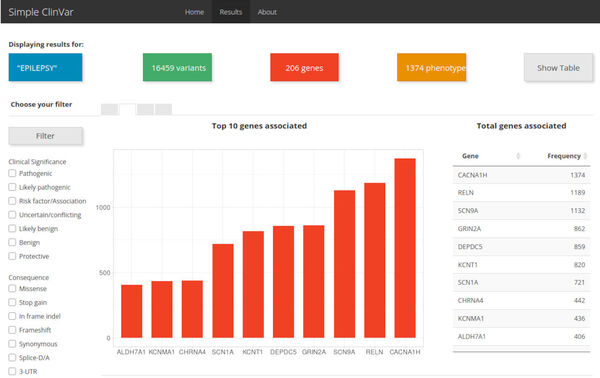
Task: Go to the About page
Action: click(x=267, y=12)
